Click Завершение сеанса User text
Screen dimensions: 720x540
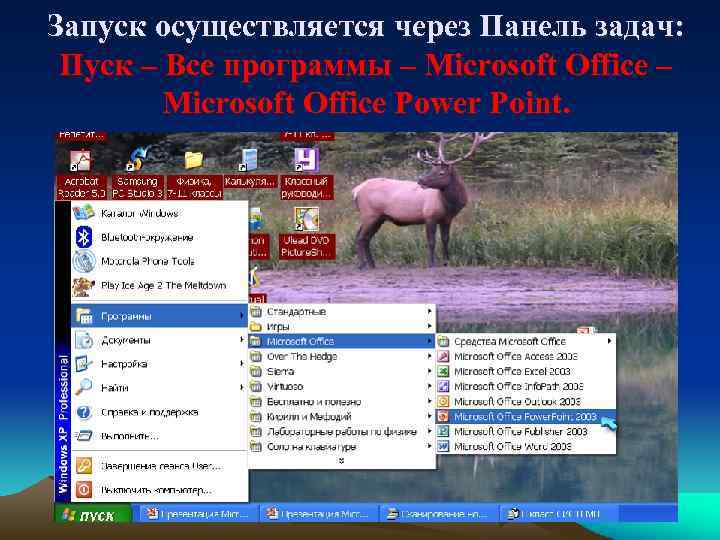coord(161,466)
